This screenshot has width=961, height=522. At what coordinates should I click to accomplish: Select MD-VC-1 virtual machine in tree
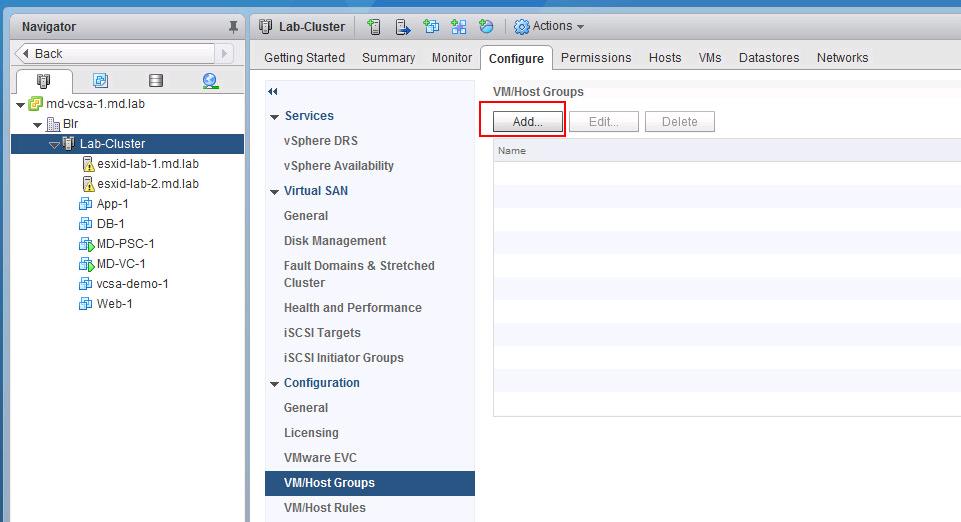[x=120, y=264]
